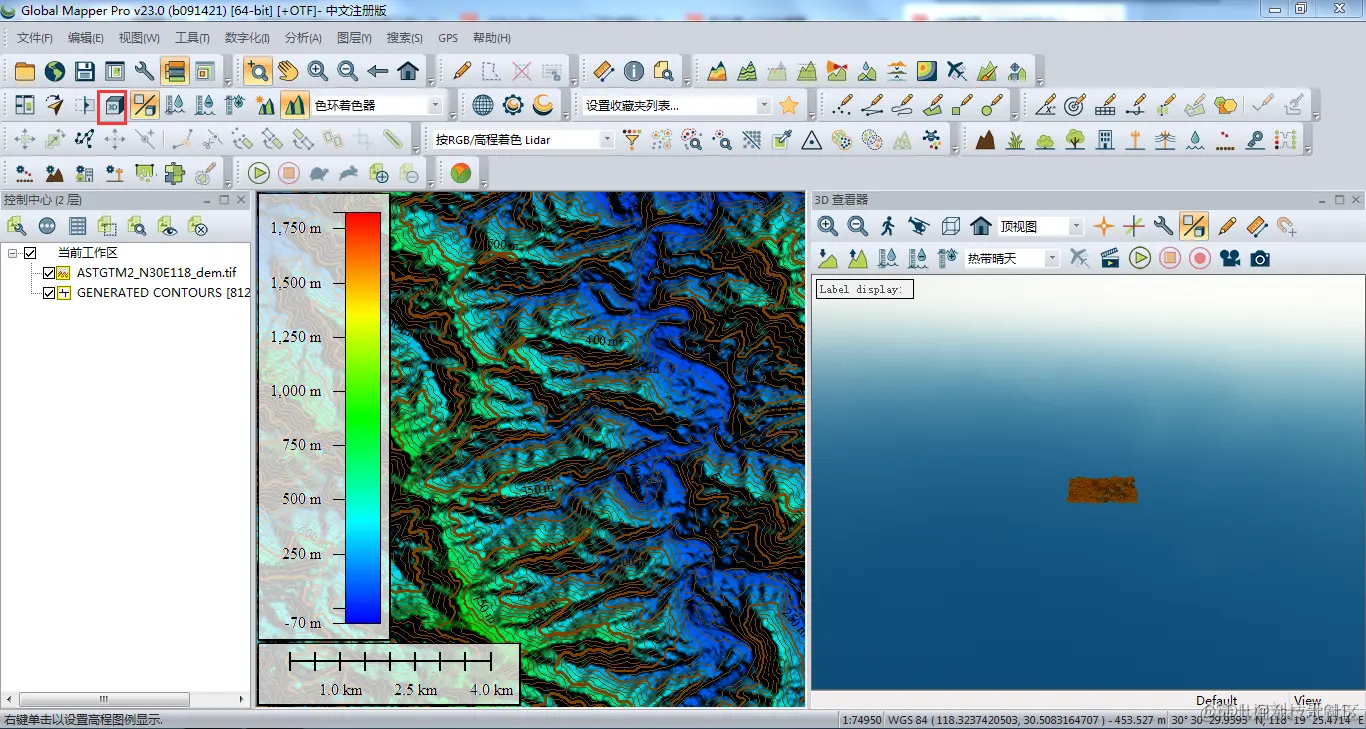This screenshot has width=1366, height=729.
Task: Click the elevation legend color bar
Action: click(x=363, y=418)
